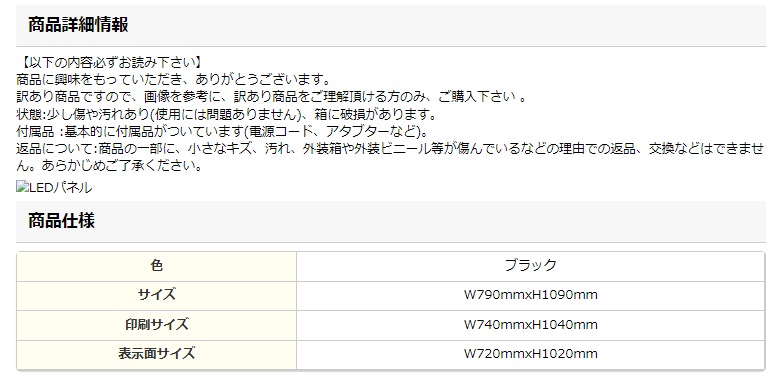This screenshot has width=782, height=378.
Task: Click the 状態 condition description line
Action: (227, 115)
